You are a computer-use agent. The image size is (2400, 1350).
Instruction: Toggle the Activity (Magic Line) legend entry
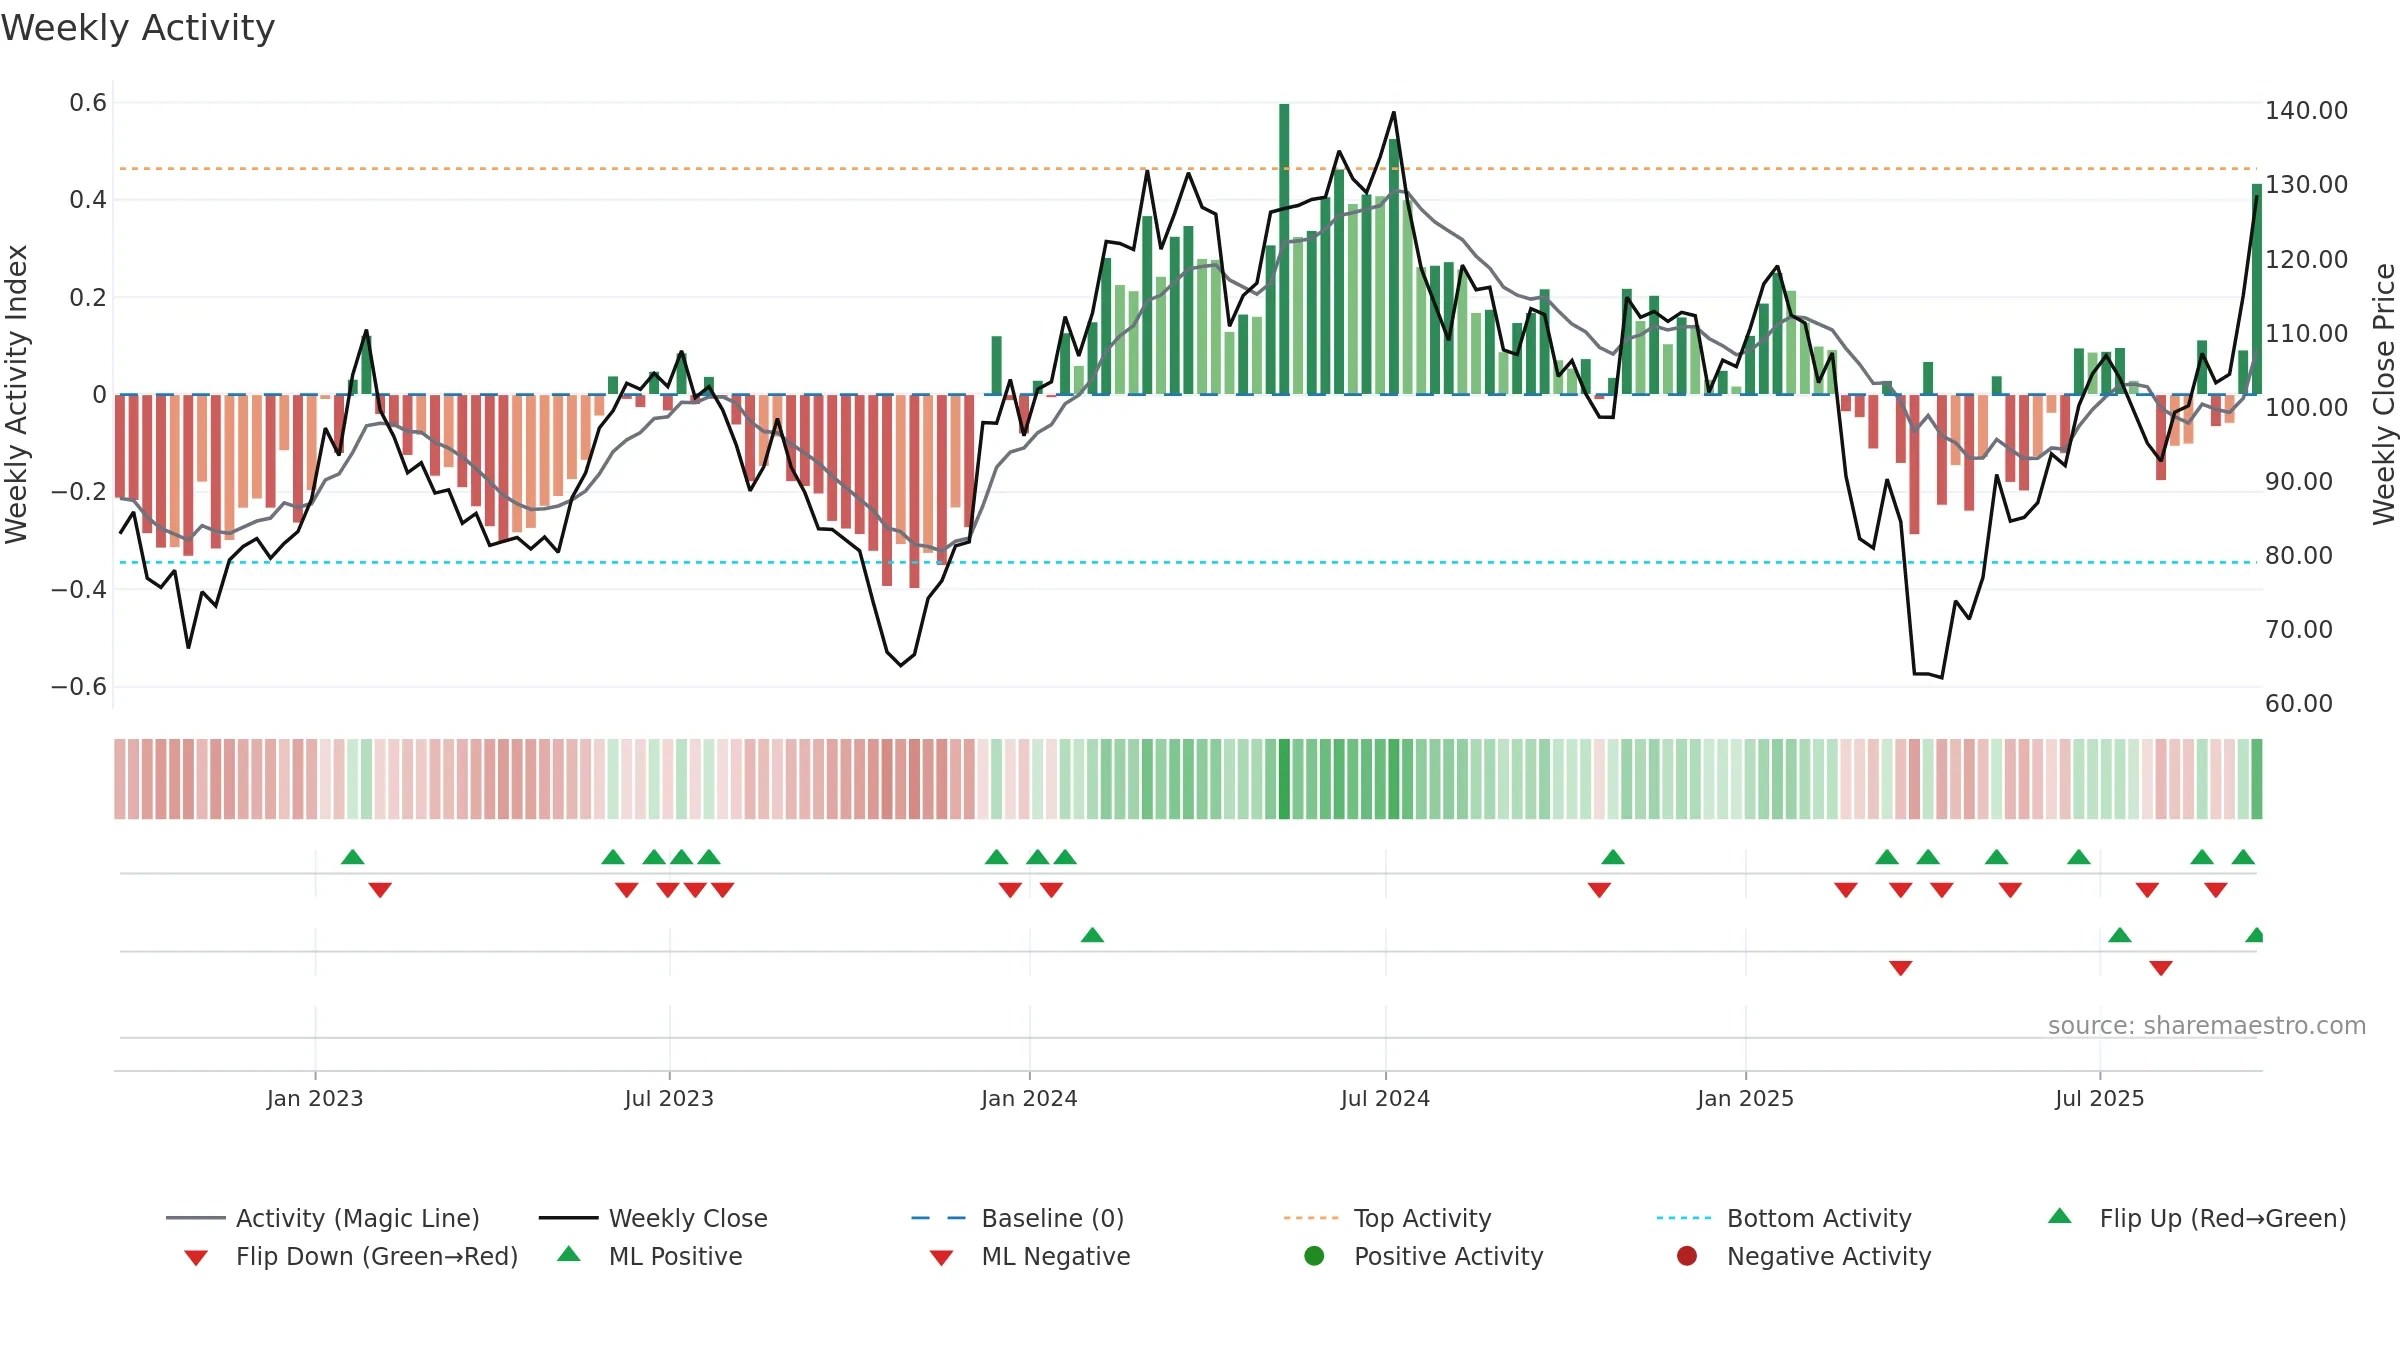pyautogui.click(x=323, y=1218)
